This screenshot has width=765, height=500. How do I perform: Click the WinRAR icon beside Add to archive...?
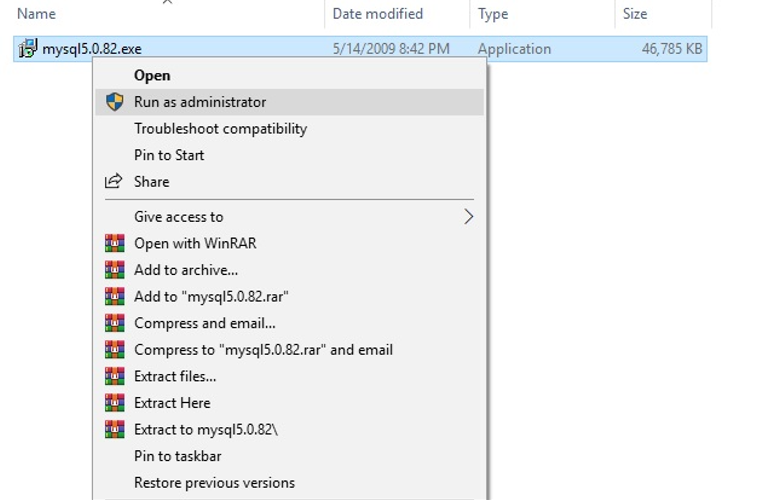click(x=115, y=270)
